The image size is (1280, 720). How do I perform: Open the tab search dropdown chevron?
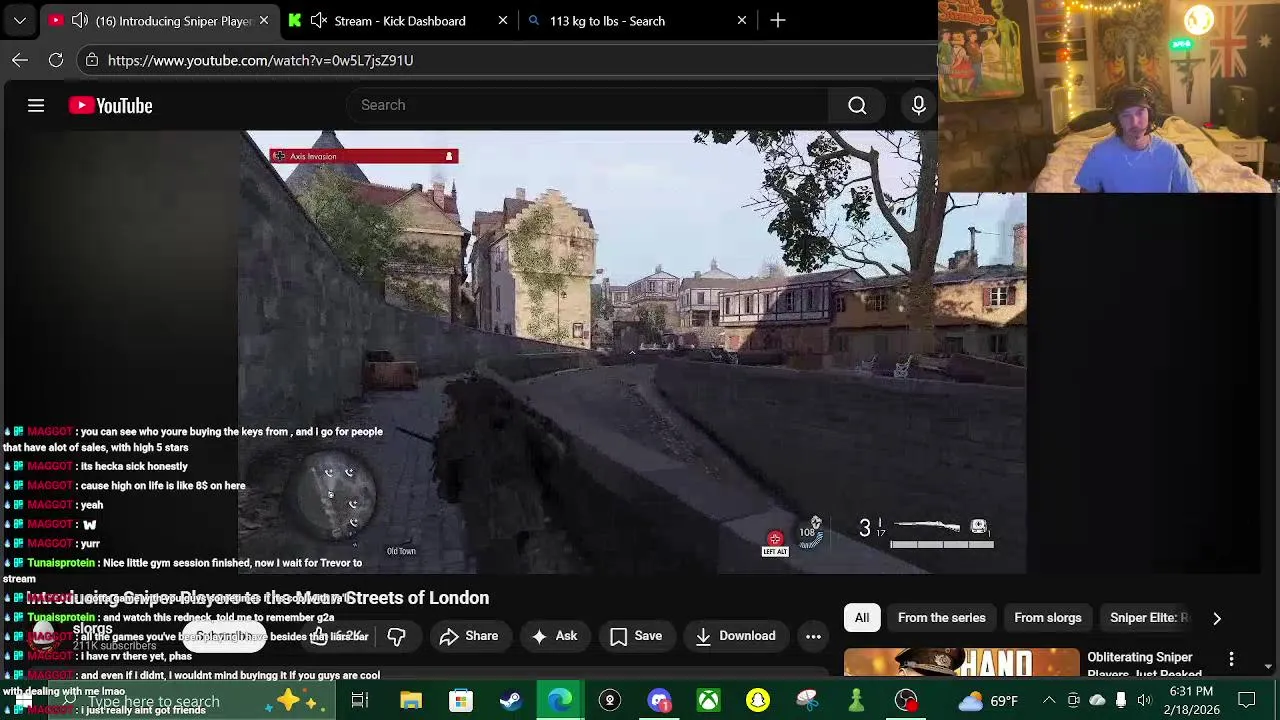tap(20, 20)
